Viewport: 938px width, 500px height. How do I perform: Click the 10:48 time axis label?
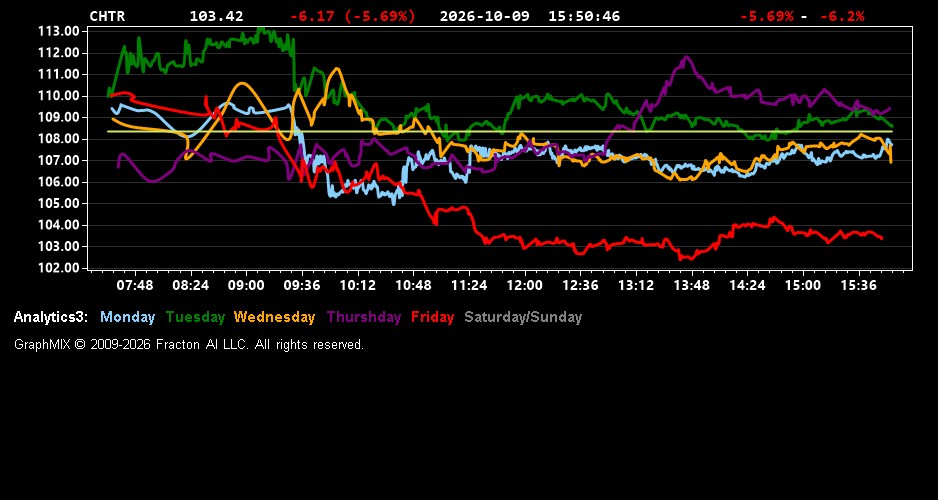tap(413, 285)
